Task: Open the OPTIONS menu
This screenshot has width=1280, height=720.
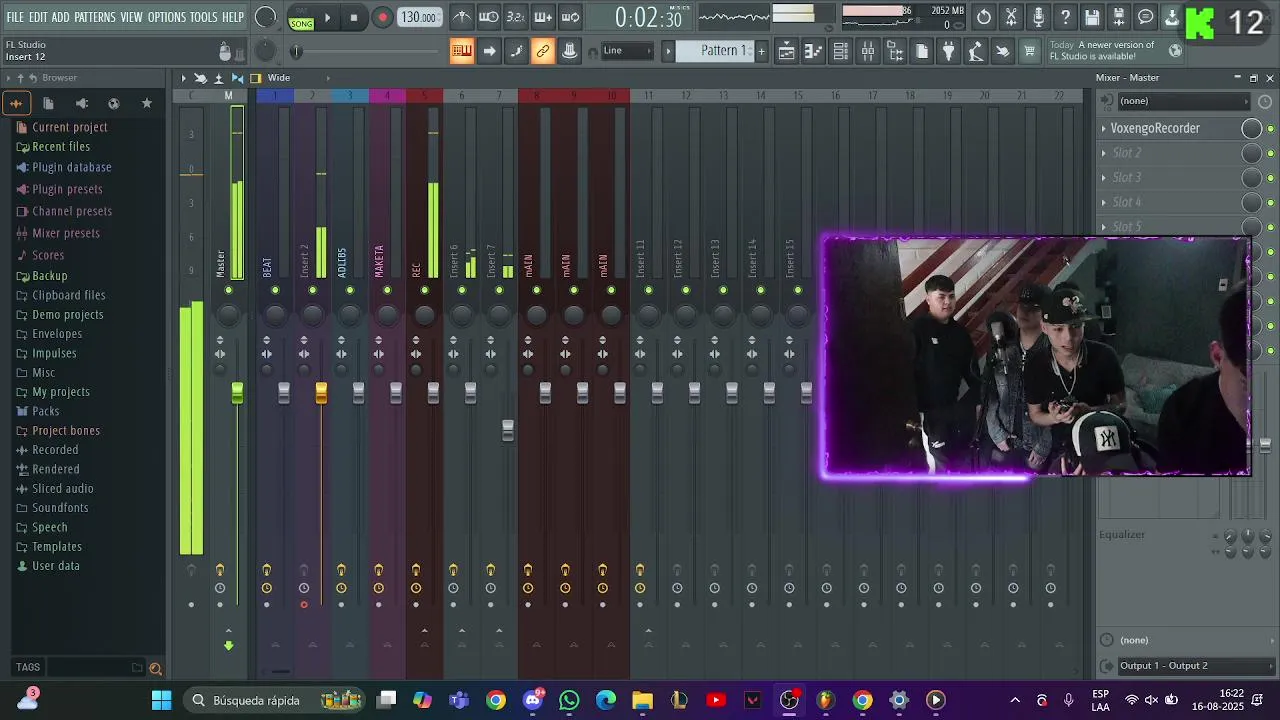Action: click(x=167, y=17)
